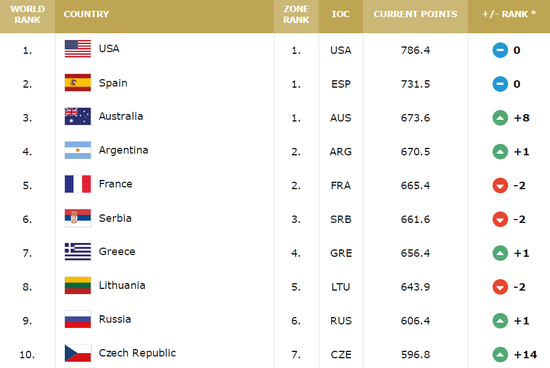Click the France flag icon
This screenshot has width=550, height=368.
78,184
